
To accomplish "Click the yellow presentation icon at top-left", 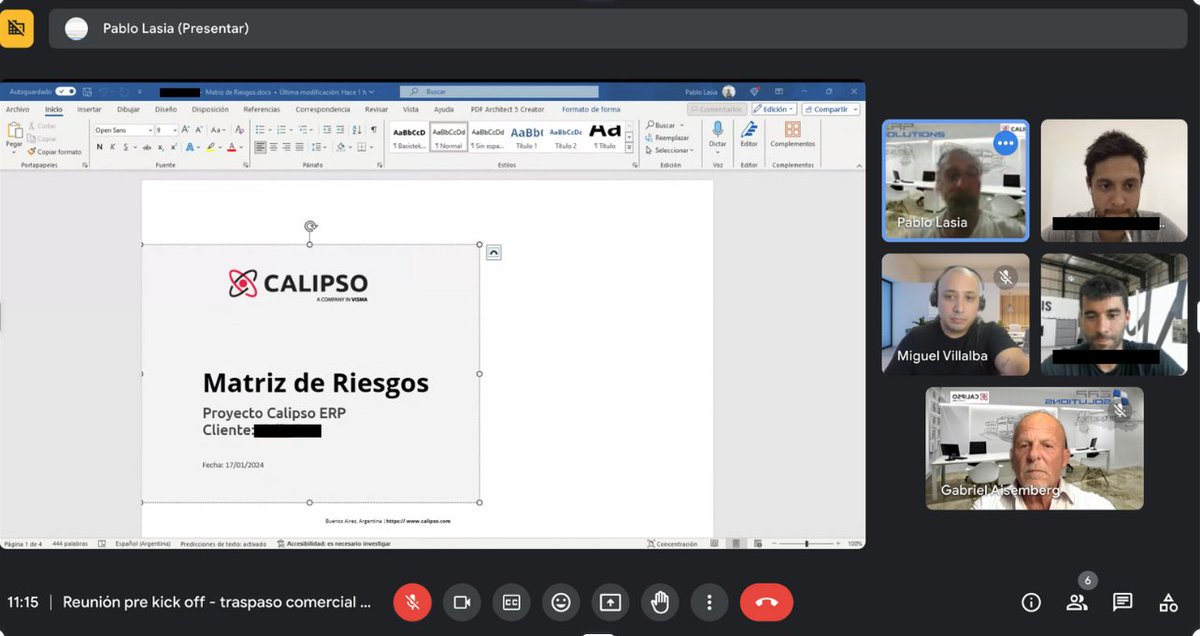I will coord(16,28).
